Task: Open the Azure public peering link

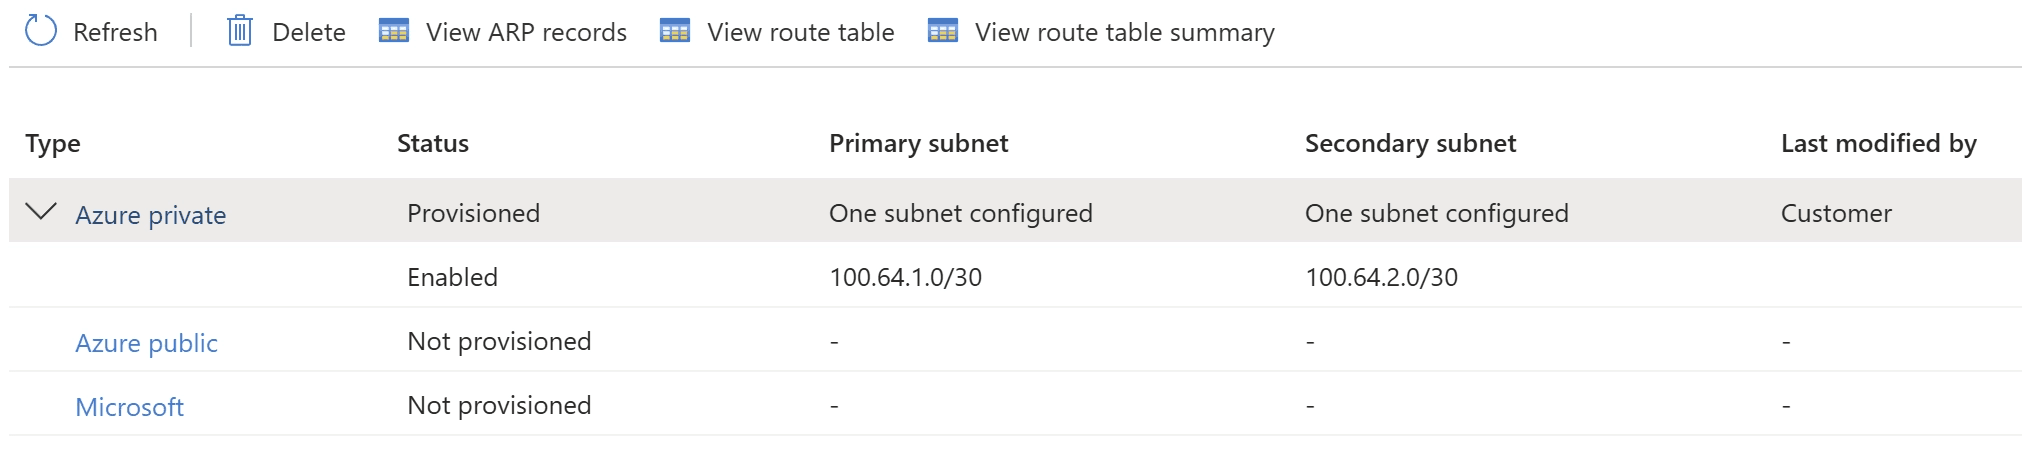Action: (147, 343)
